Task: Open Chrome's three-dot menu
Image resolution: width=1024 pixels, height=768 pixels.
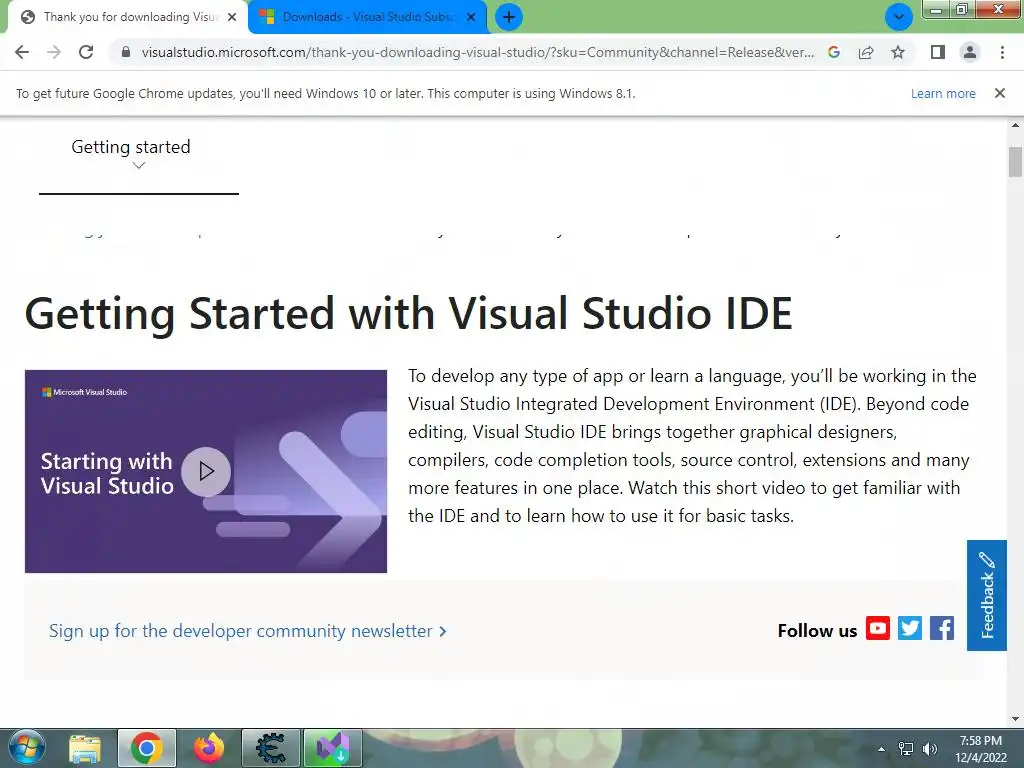Action: pyautogui.click(x=1002, y=52)
